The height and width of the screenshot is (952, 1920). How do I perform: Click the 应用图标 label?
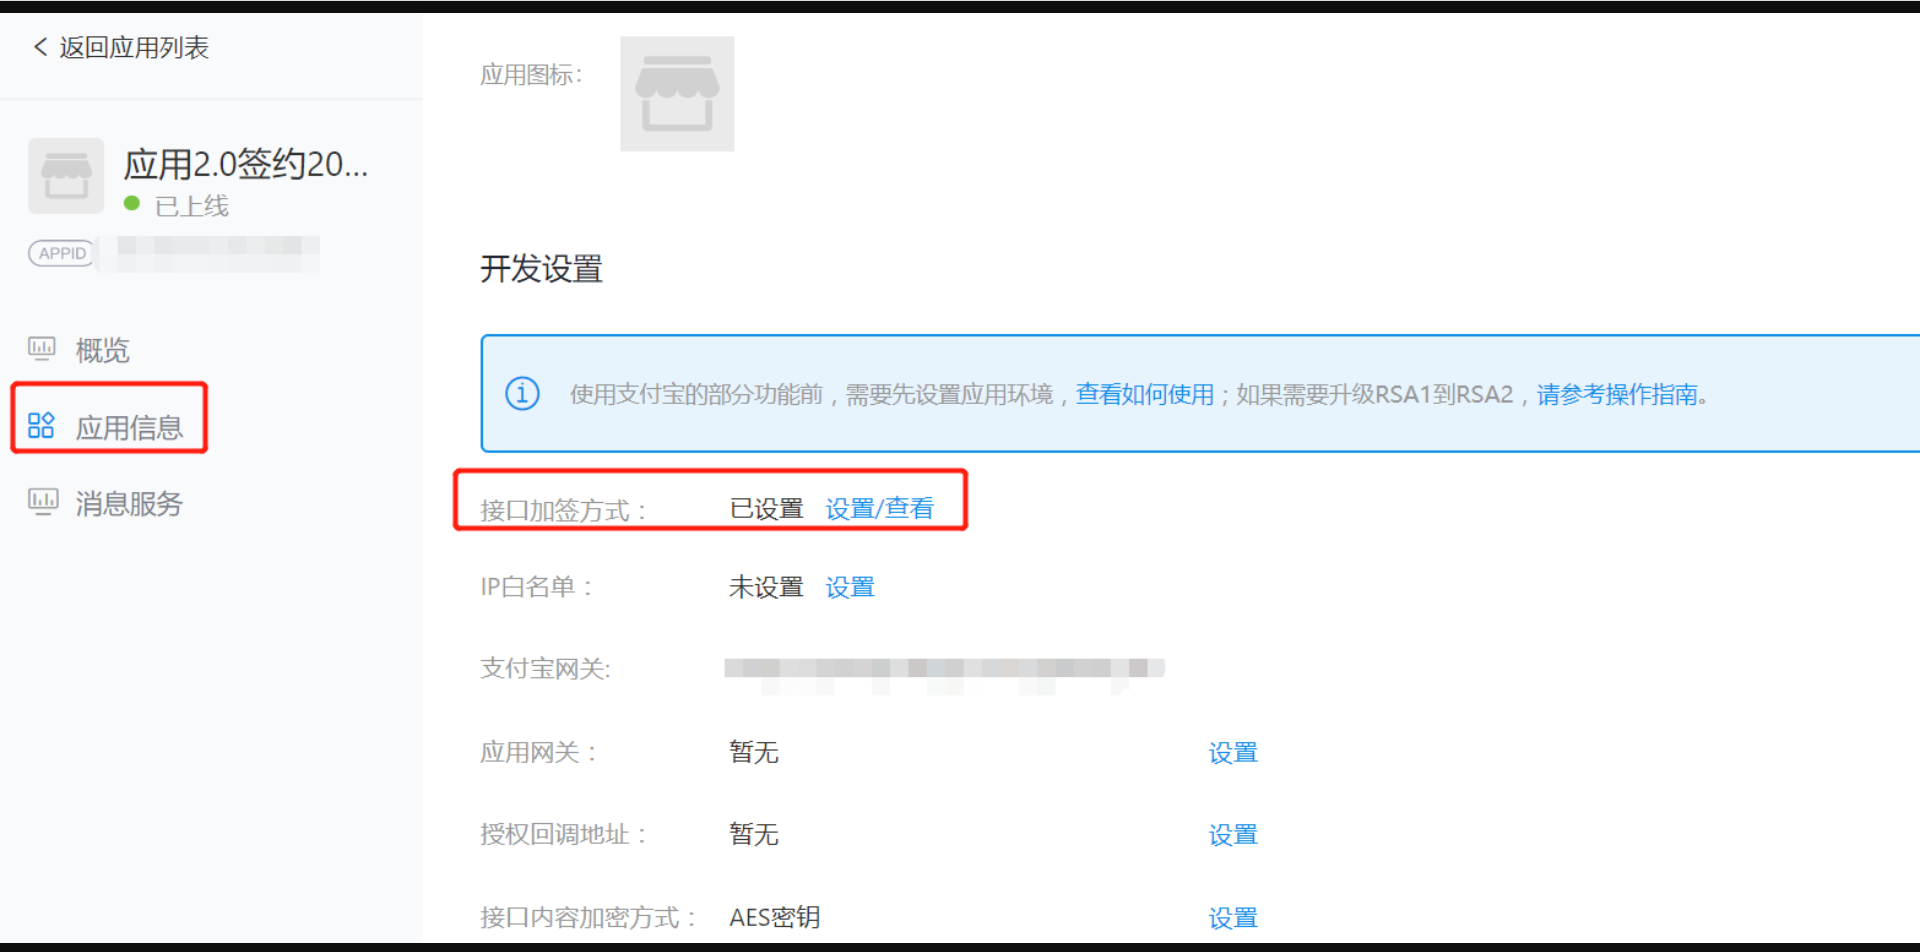531,75
